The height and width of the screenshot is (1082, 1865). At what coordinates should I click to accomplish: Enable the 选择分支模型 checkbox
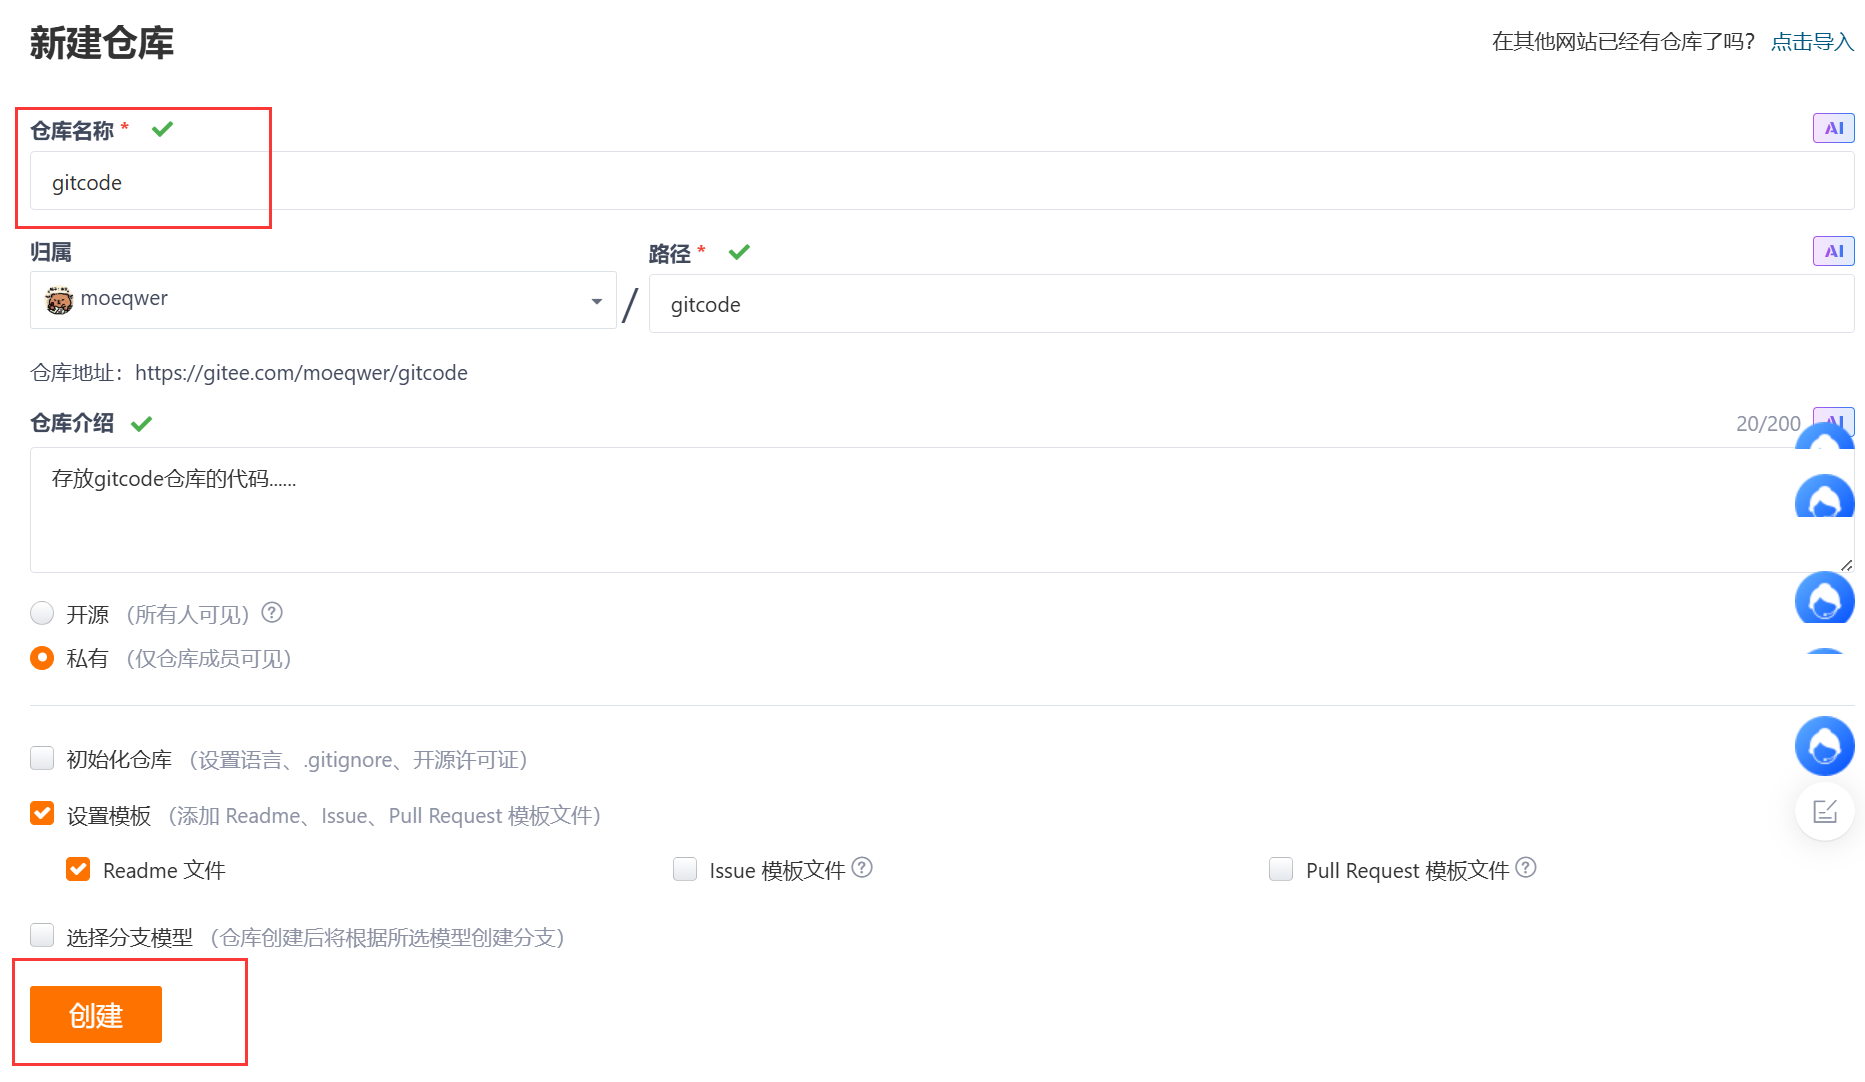pyautogui.click(x=42, y=935)
